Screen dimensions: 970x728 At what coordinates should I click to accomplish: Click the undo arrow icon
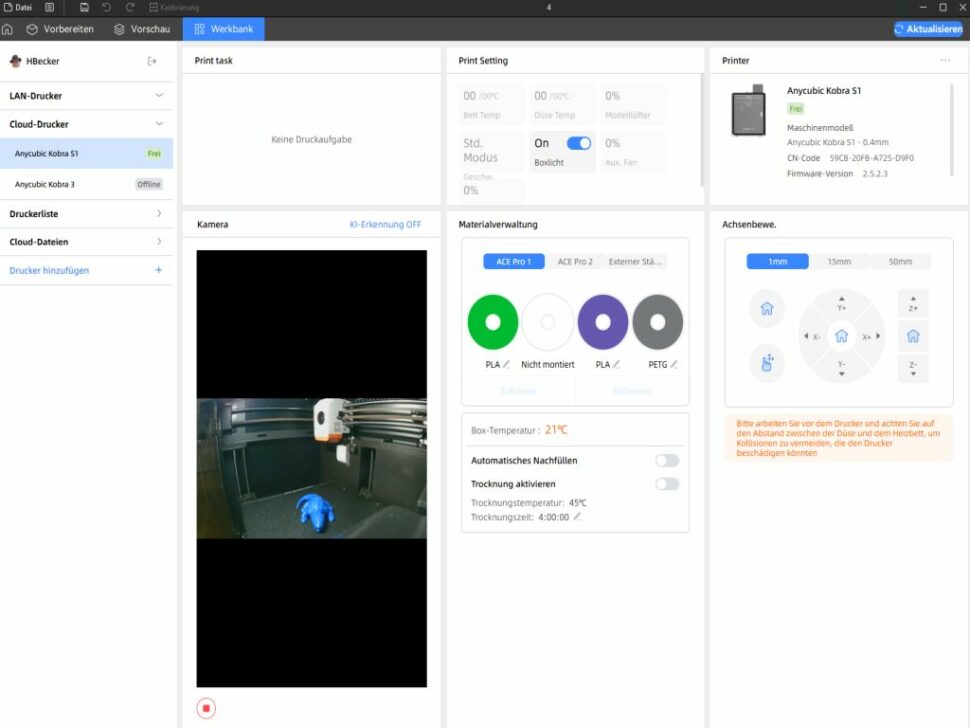(x=106, y=7)
